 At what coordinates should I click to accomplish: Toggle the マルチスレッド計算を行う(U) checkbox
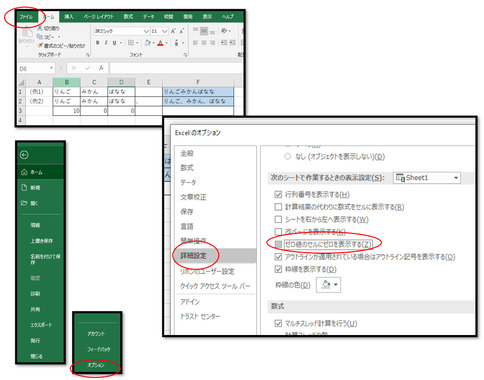pos(278,323)
